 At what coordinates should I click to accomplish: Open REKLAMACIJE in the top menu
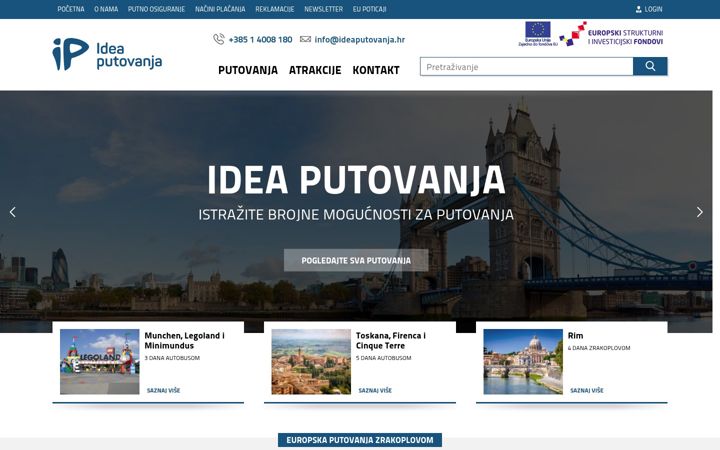click(x=275, y=9)
